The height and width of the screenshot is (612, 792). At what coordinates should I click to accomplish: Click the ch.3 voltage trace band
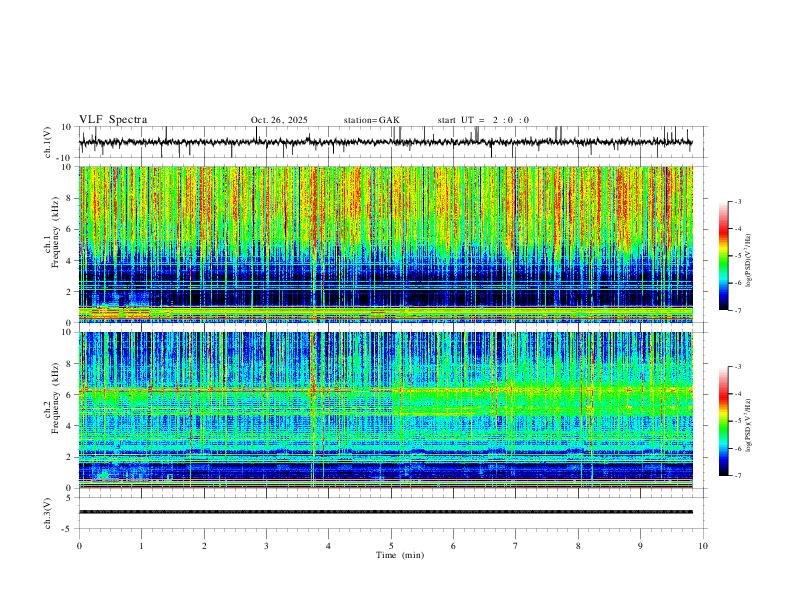tap(385, 512)
